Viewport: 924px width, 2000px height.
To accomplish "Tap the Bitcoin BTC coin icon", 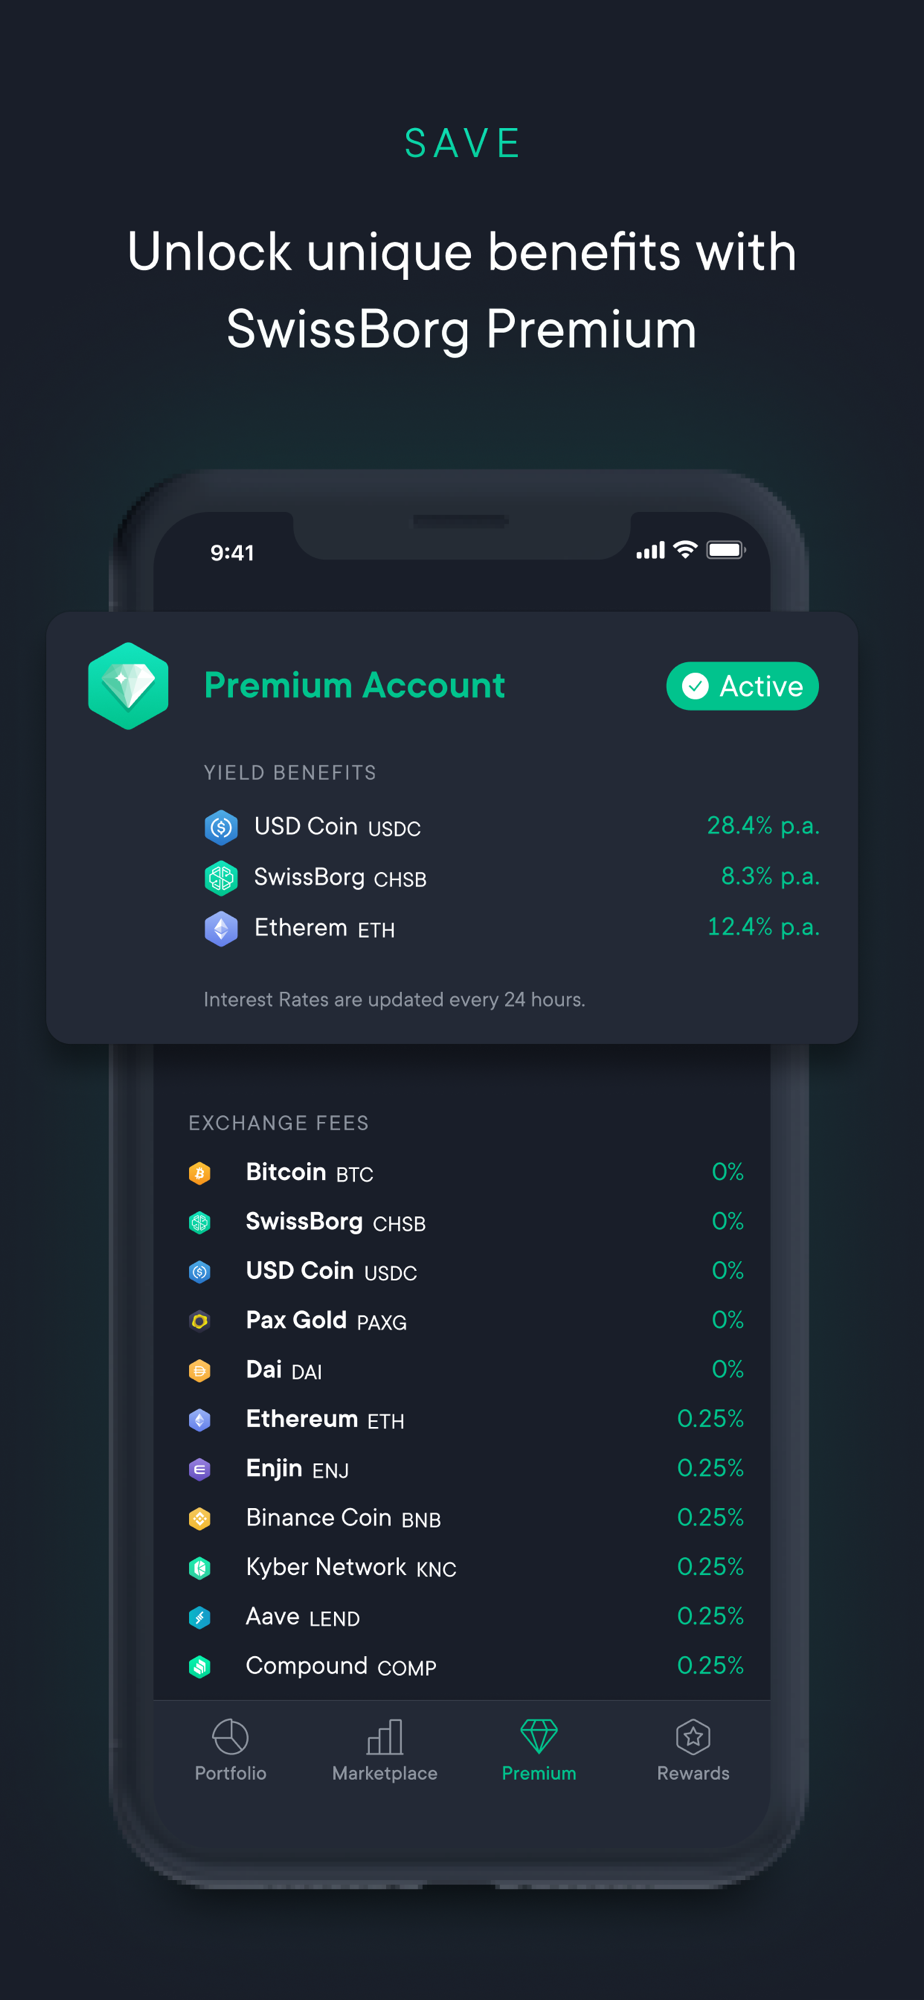I will click(200, 1173).
